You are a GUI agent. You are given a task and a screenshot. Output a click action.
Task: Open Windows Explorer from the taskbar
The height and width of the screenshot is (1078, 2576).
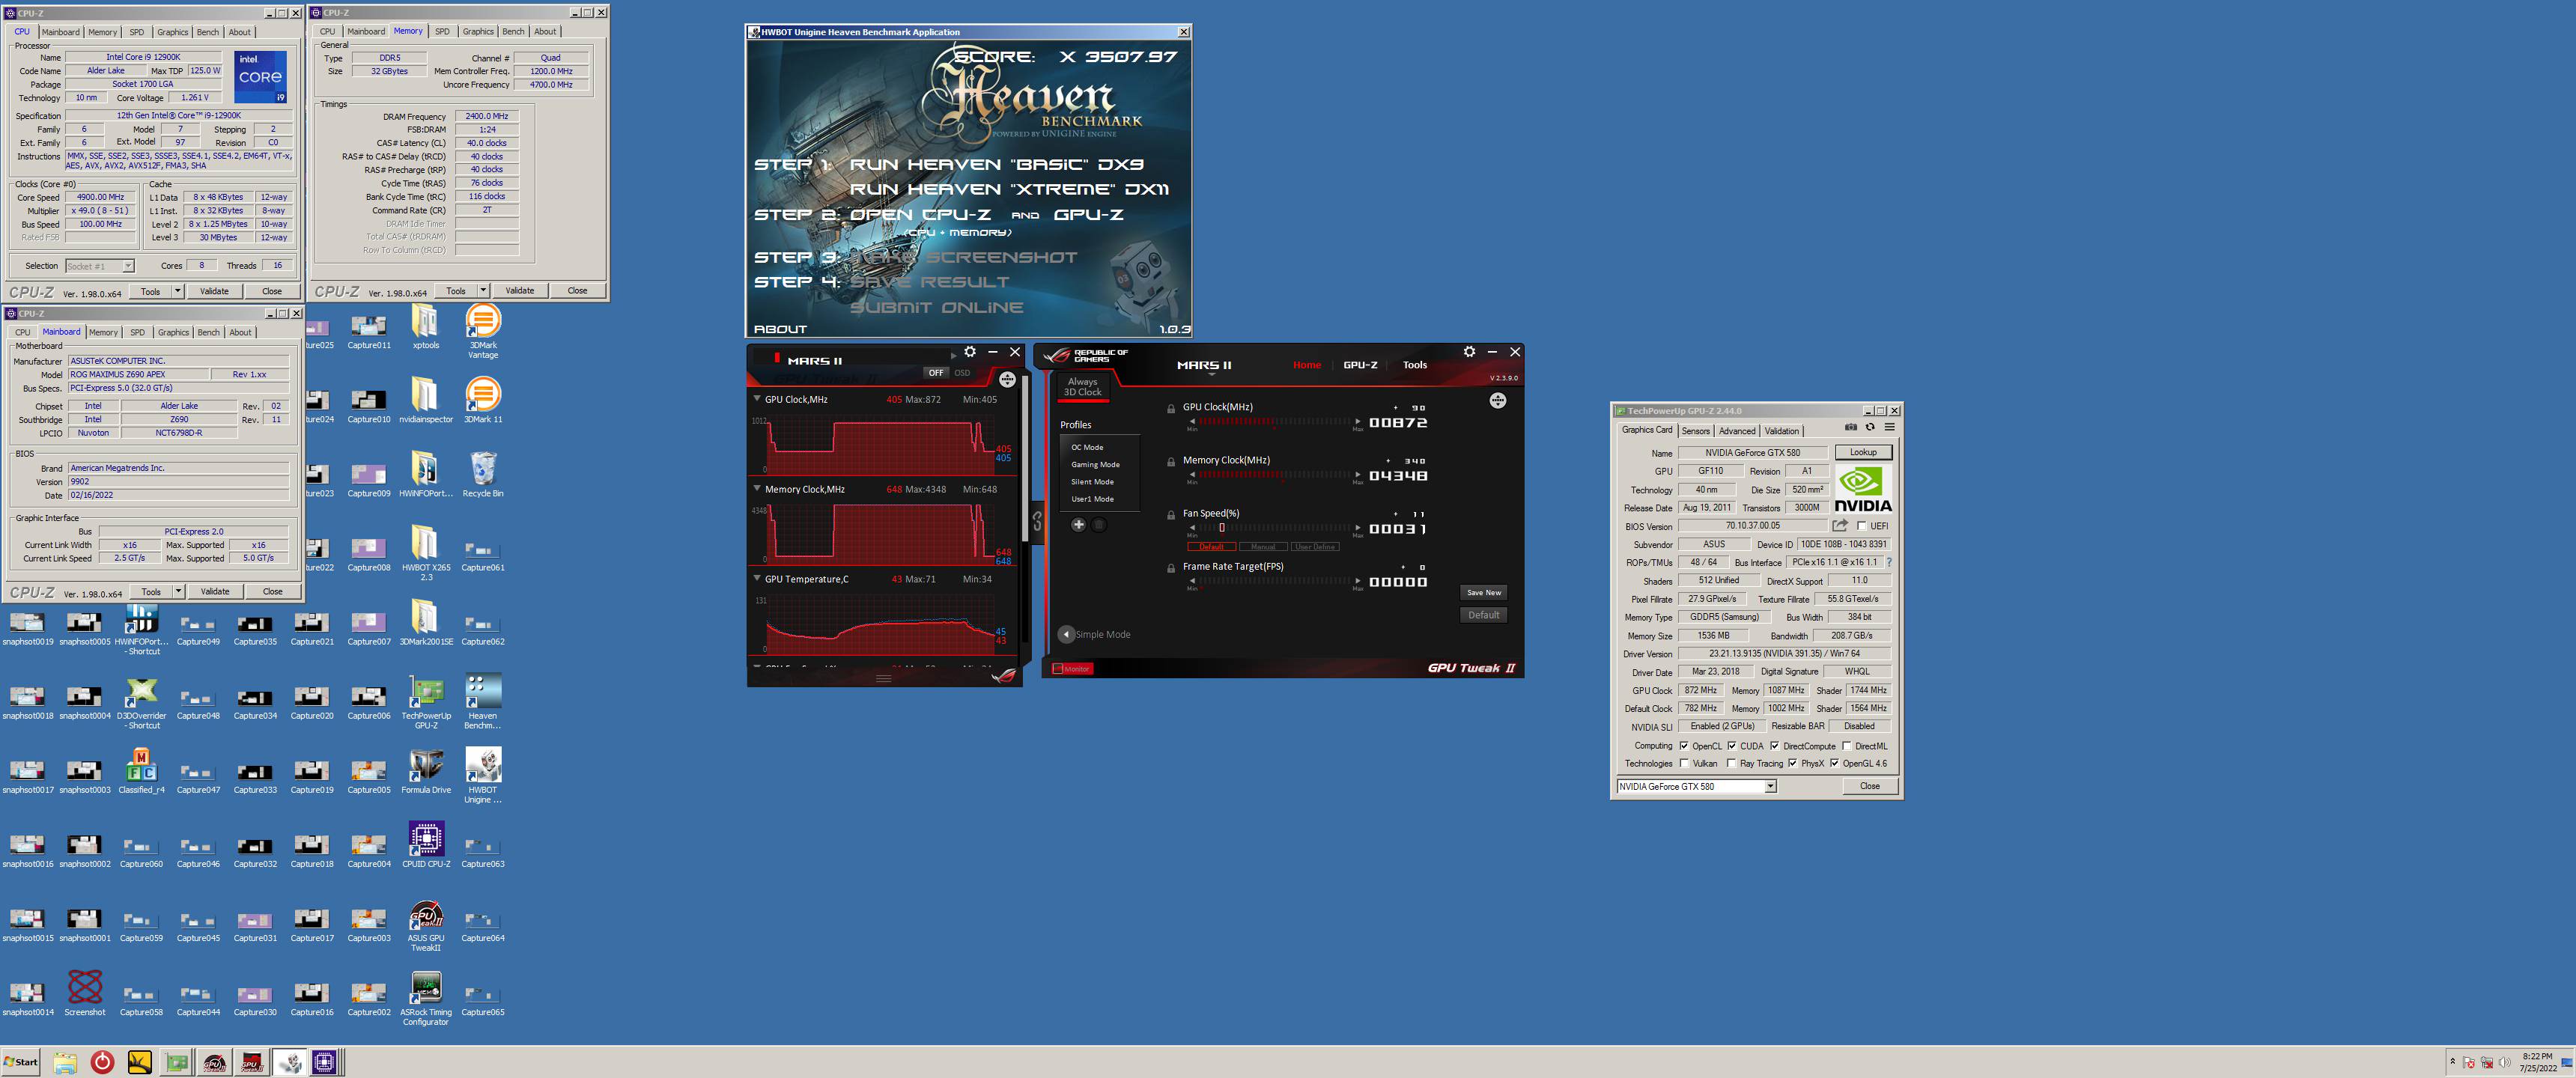(65, 1062)
